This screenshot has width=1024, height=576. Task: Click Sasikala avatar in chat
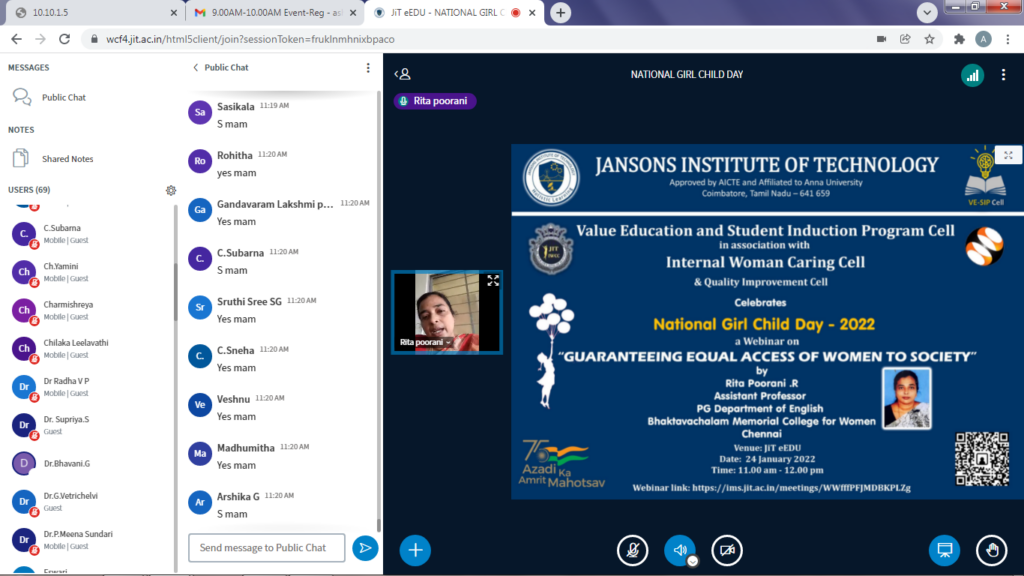click(200, 112)
